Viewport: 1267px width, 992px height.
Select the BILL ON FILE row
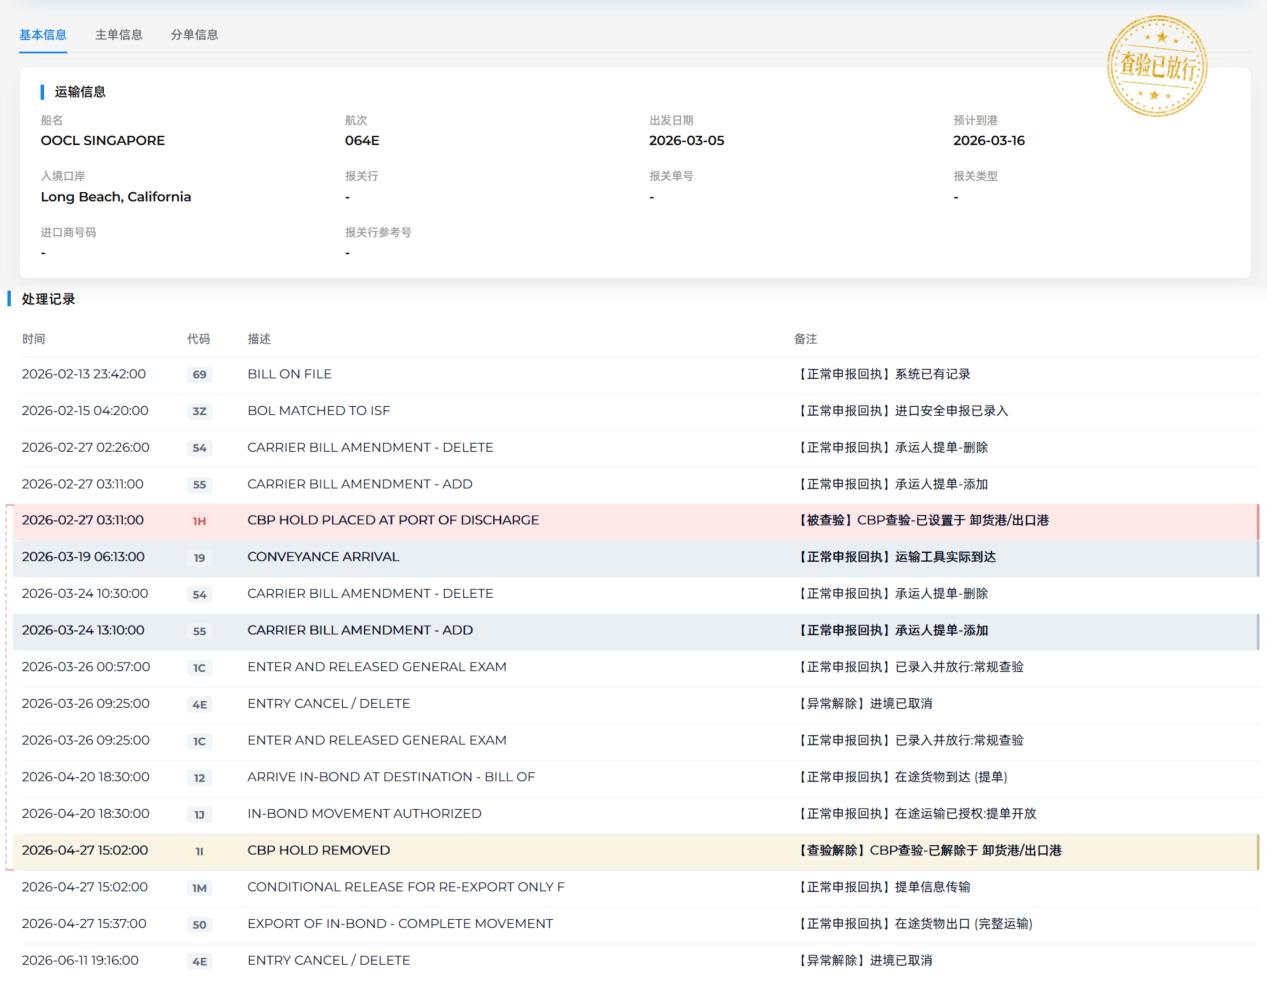(x=636, y=374)
